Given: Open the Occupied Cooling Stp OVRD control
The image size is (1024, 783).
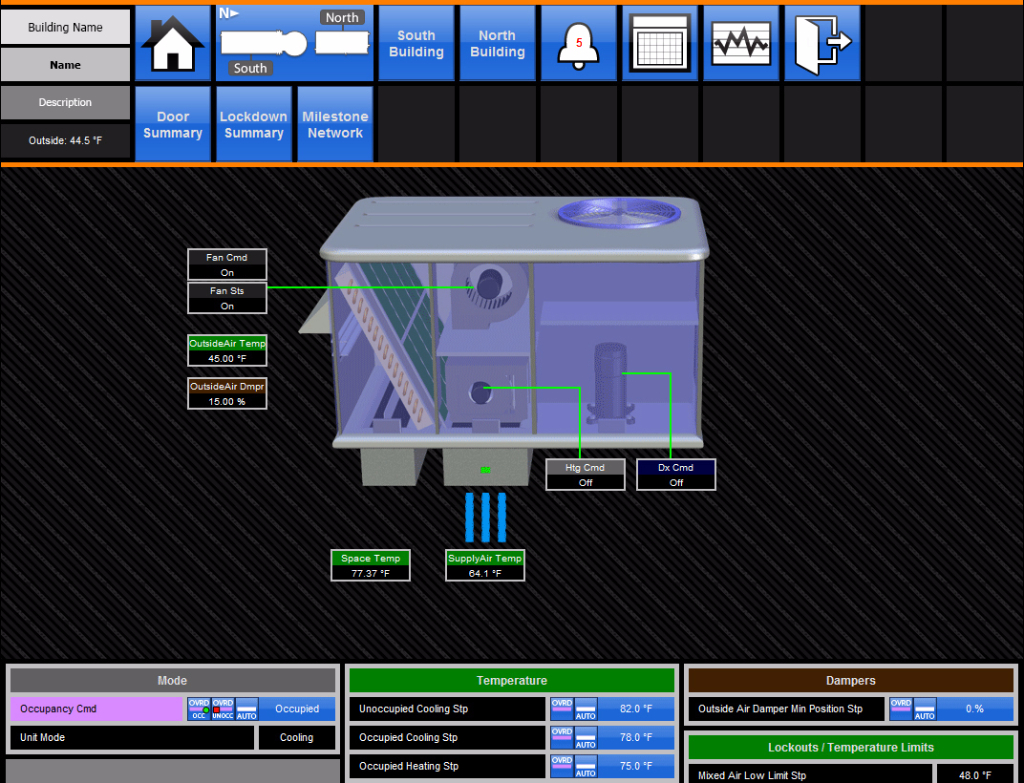Looking at the screenshot, I should pos(562,738).
